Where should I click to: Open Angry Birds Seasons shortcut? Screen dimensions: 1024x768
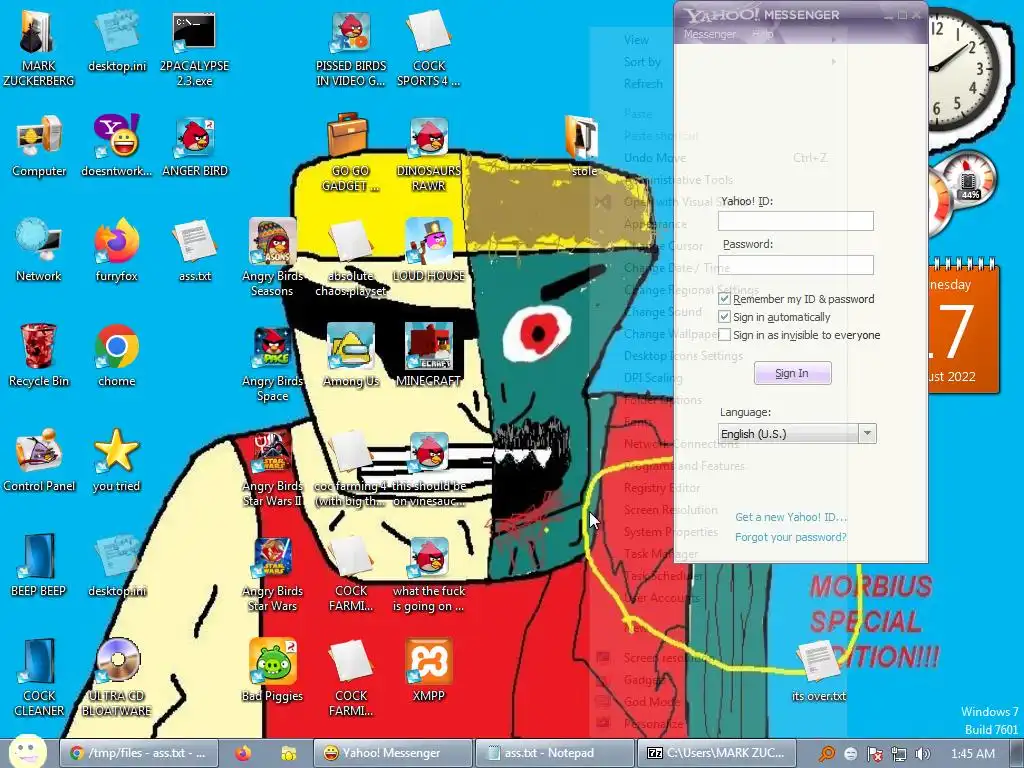click(x=272, y=257)
